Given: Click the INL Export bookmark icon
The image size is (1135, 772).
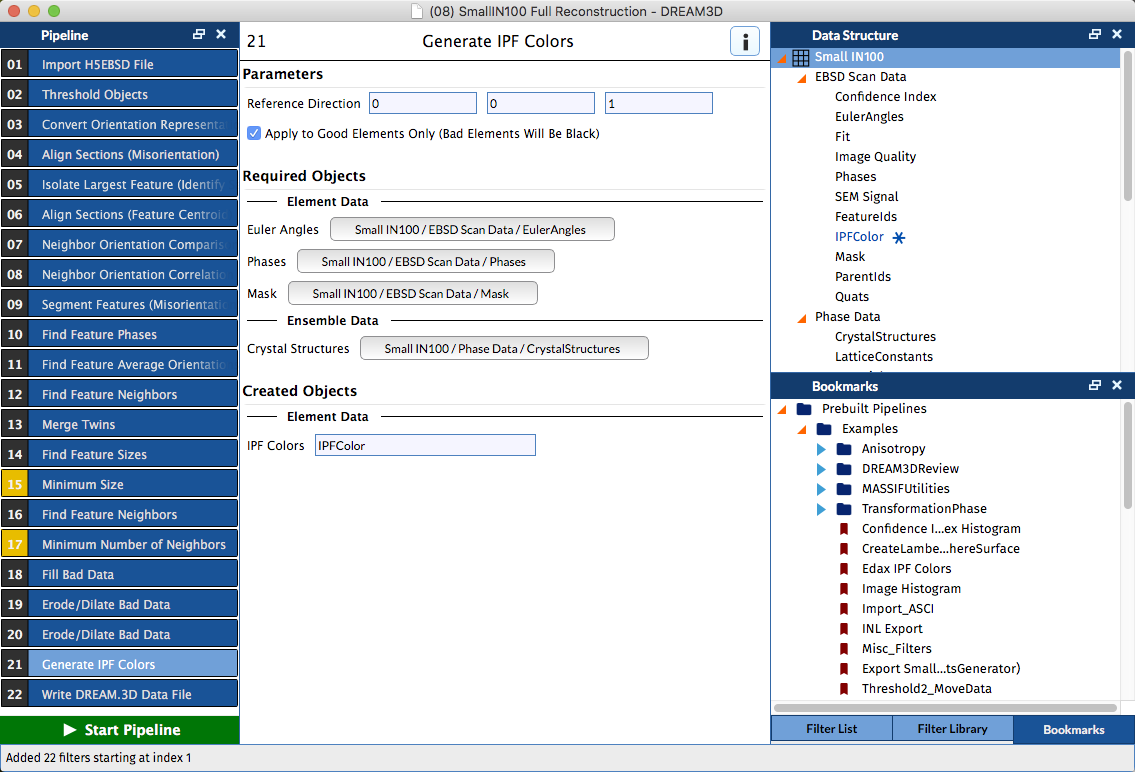Looking at the screenshot, I should click(844, 629).
